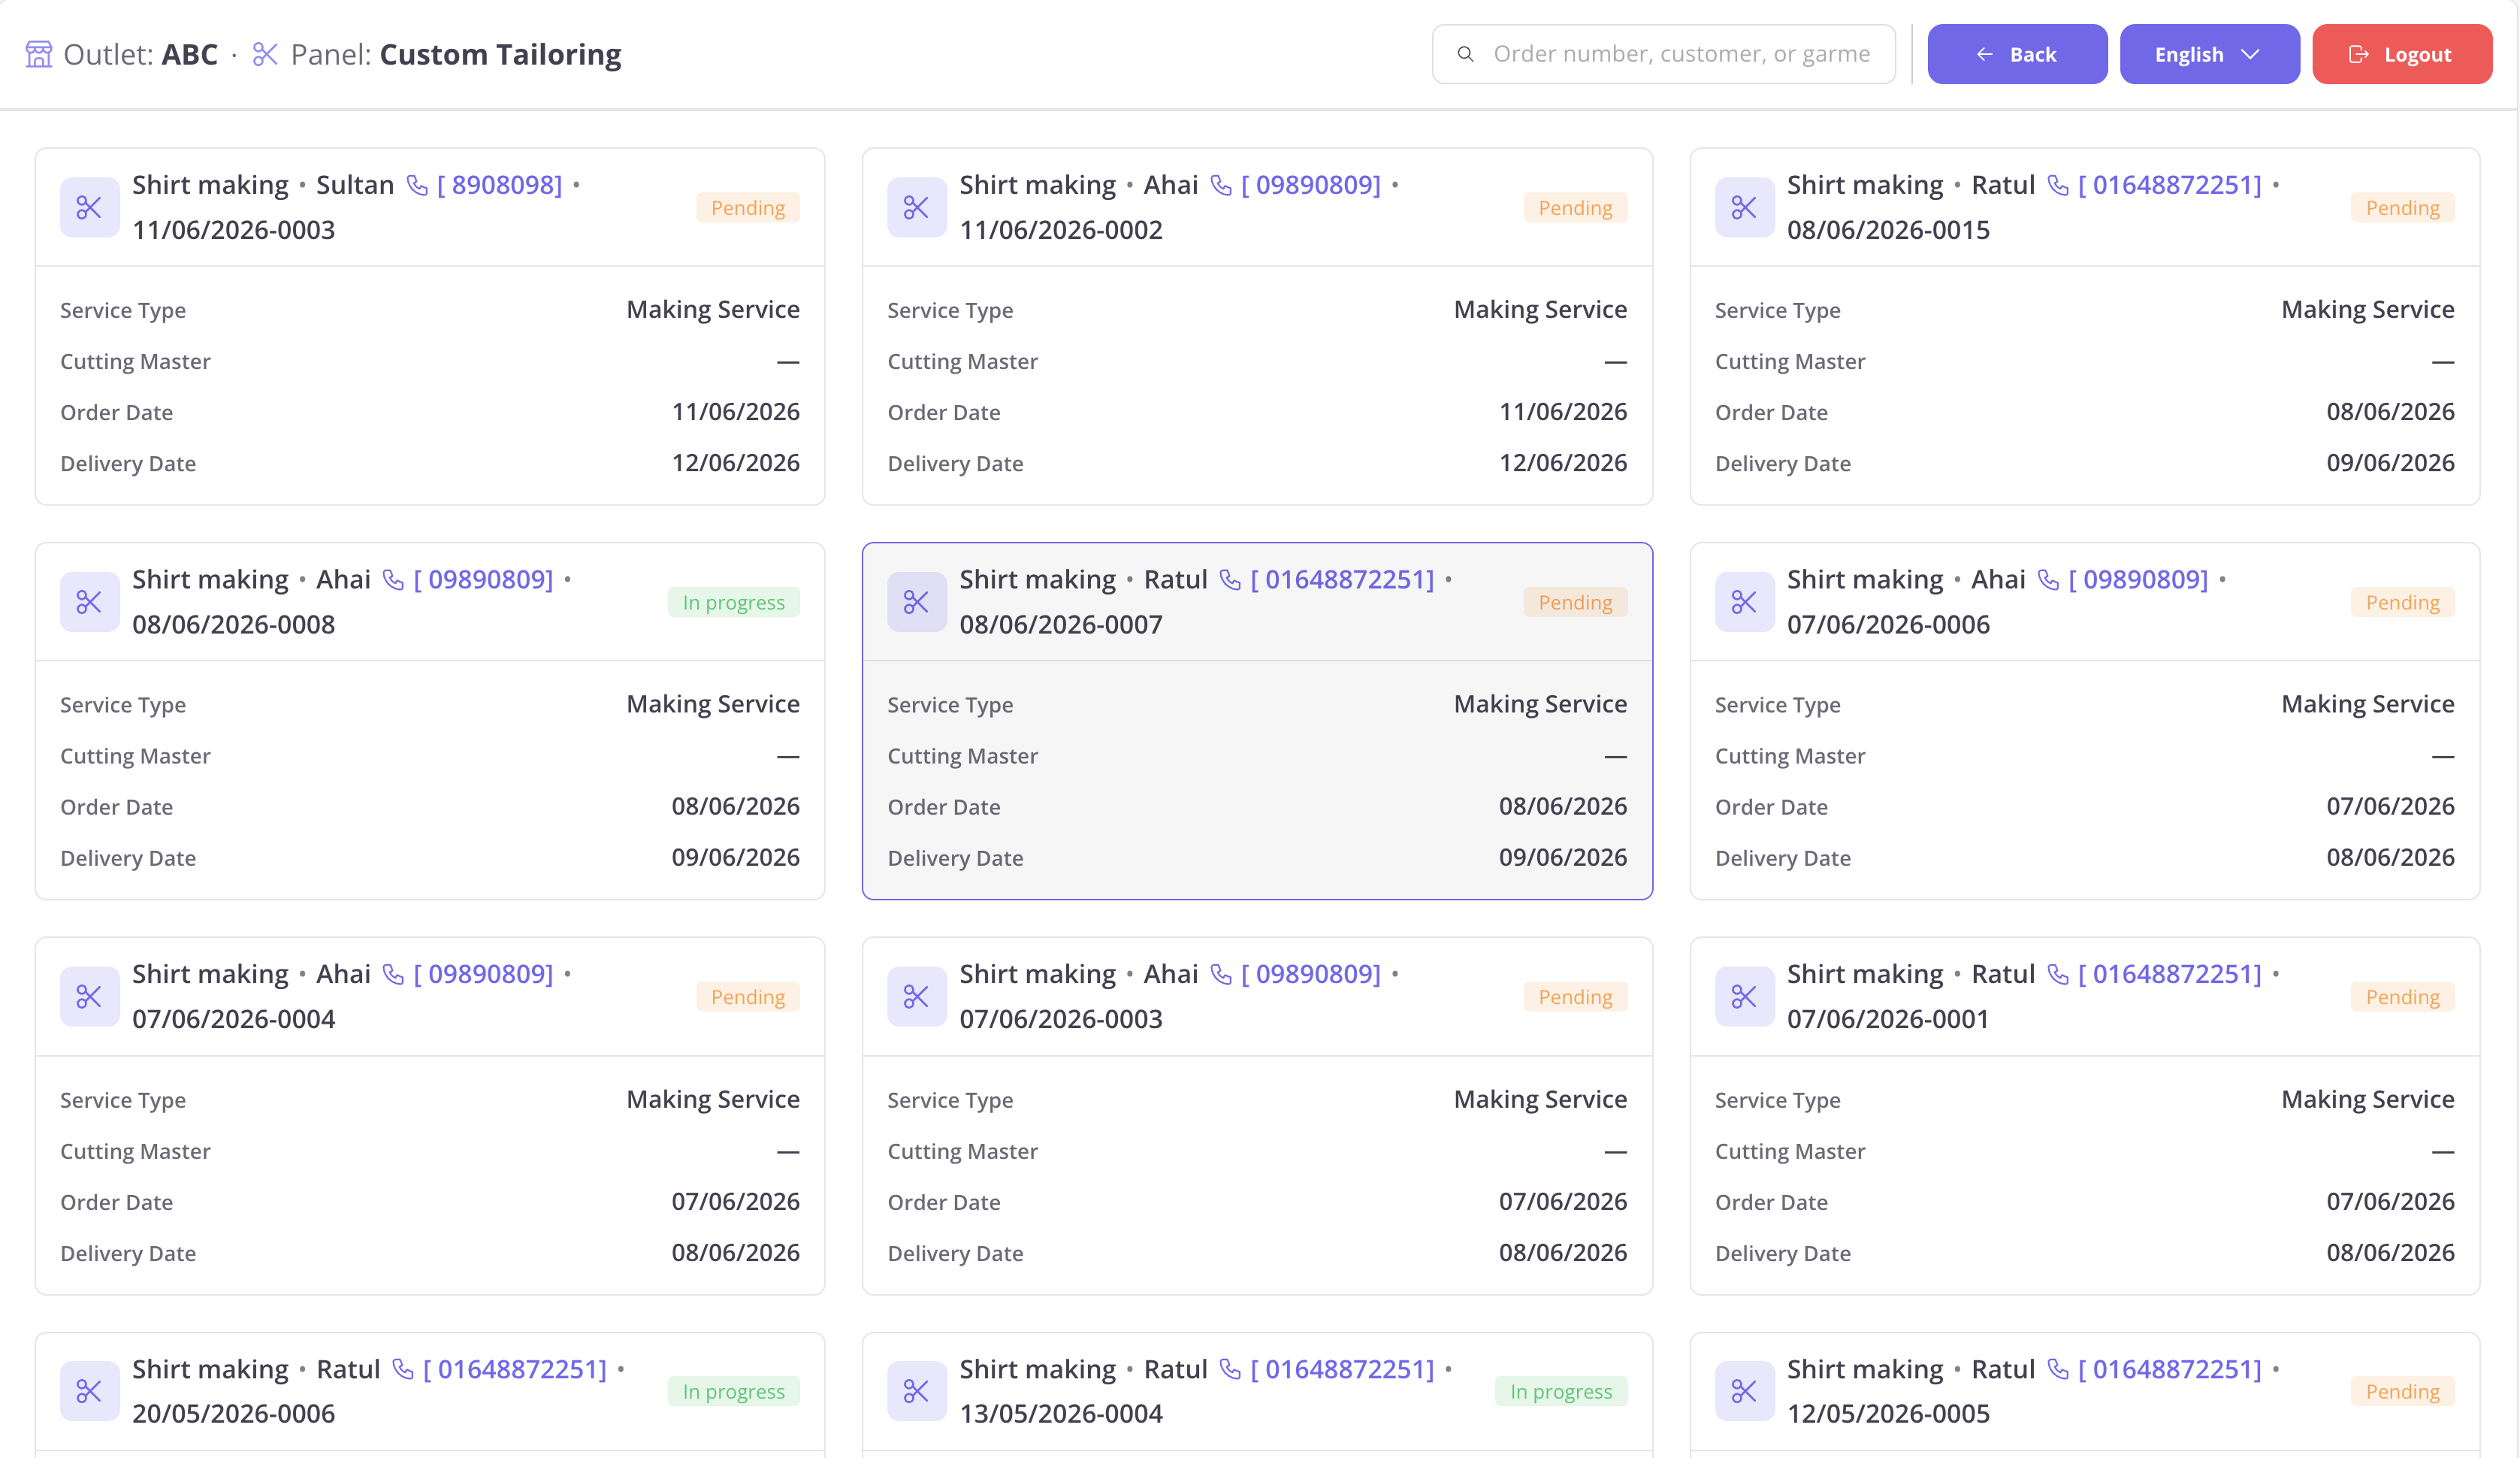This screenshot has height=1458, width=2520.
Task: Click In progress badge on order 08/06/2026-0008
Action: coord(733,602)
